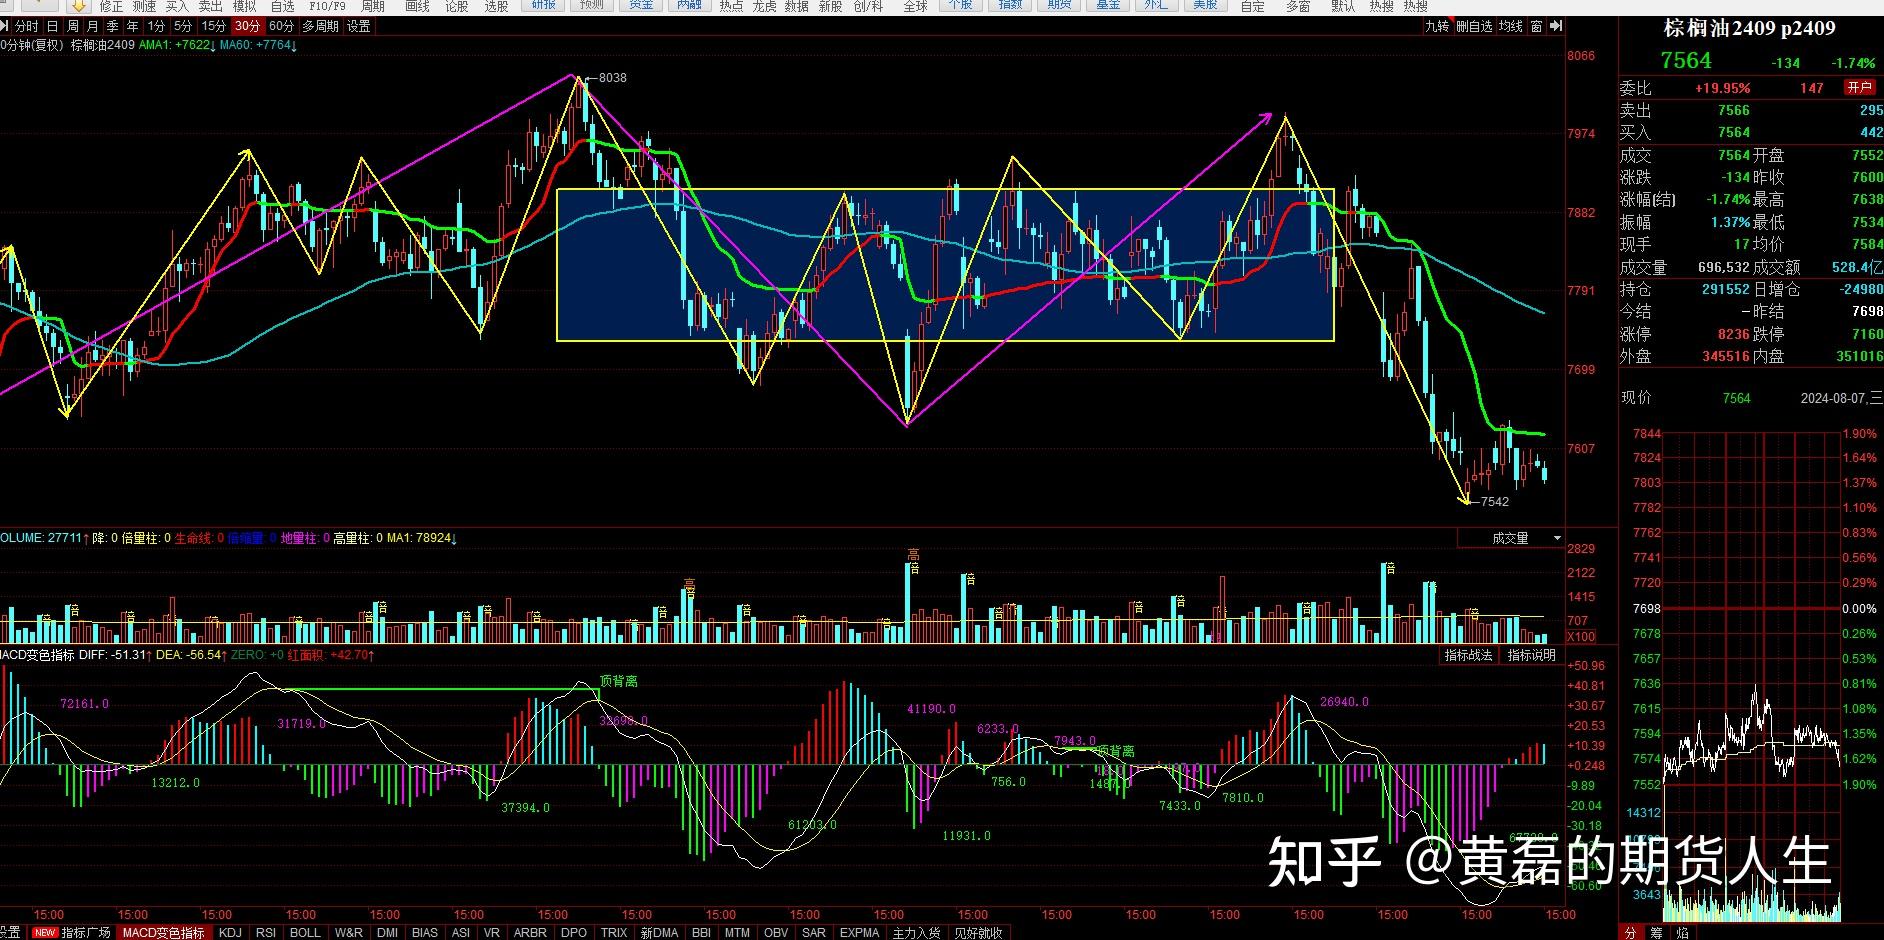Switch chart to 日 daily period
Screen dimensions: 1884x940
point(52,26)
